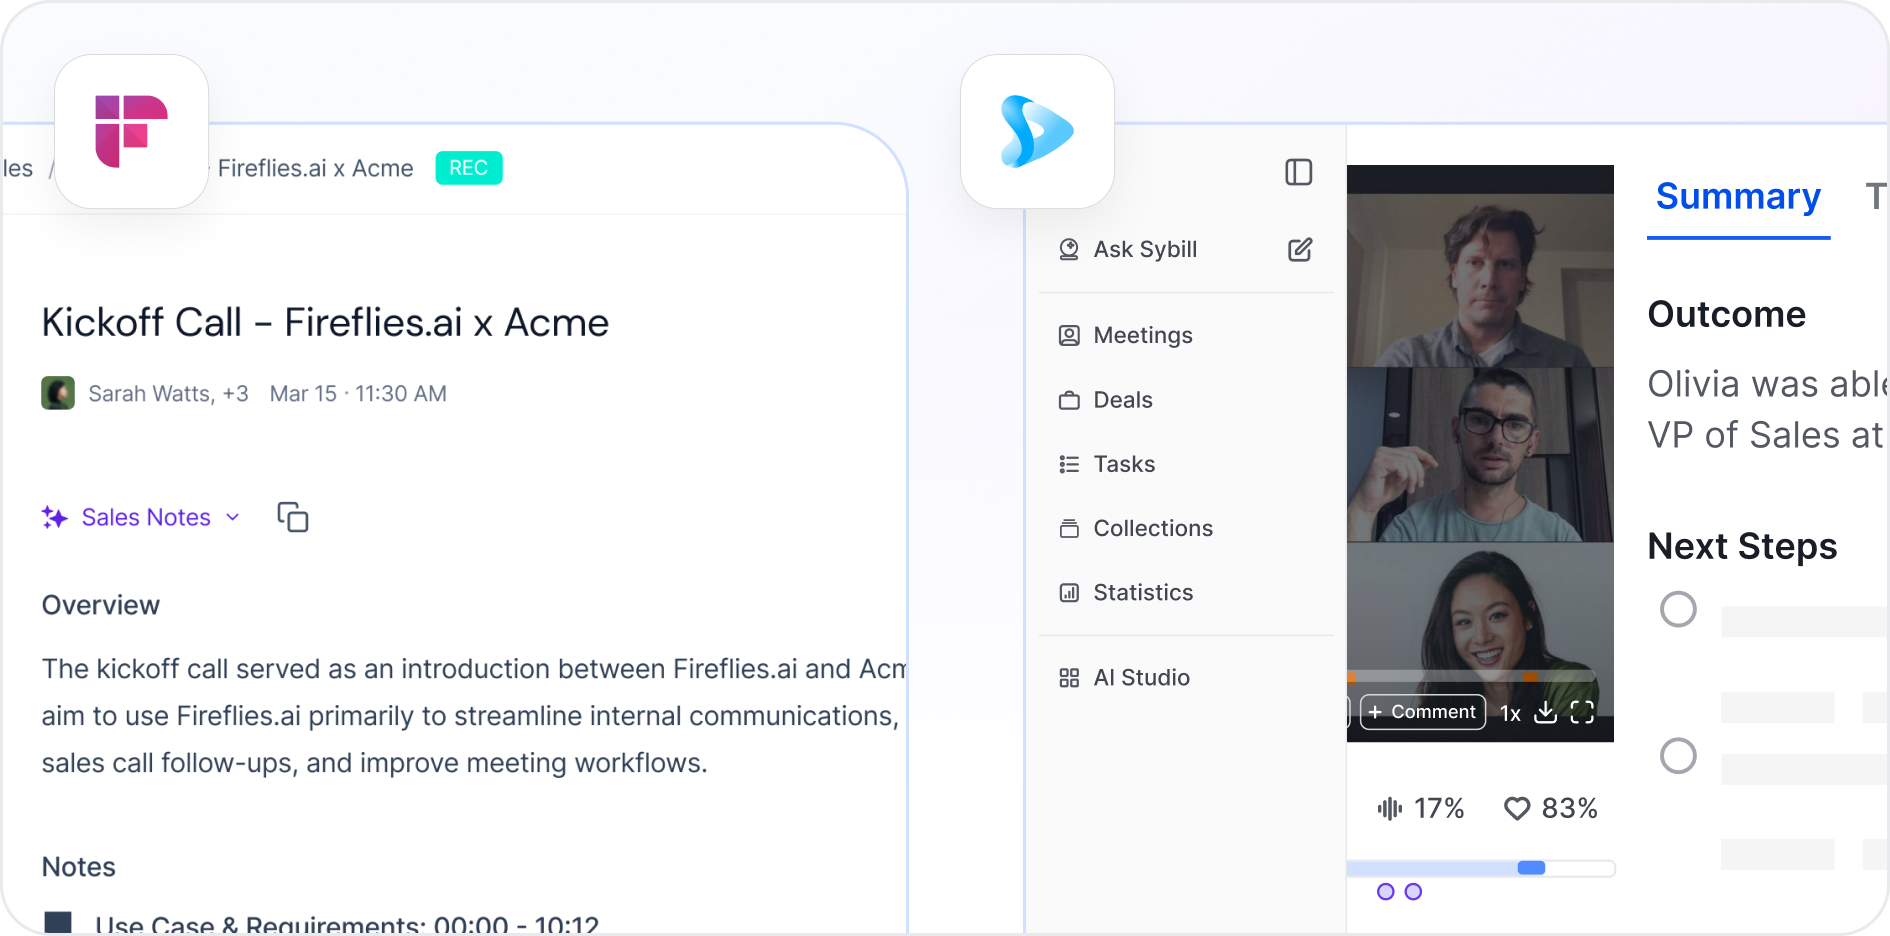Click the Kickoff Call meeting title

(x=325, y=323)
